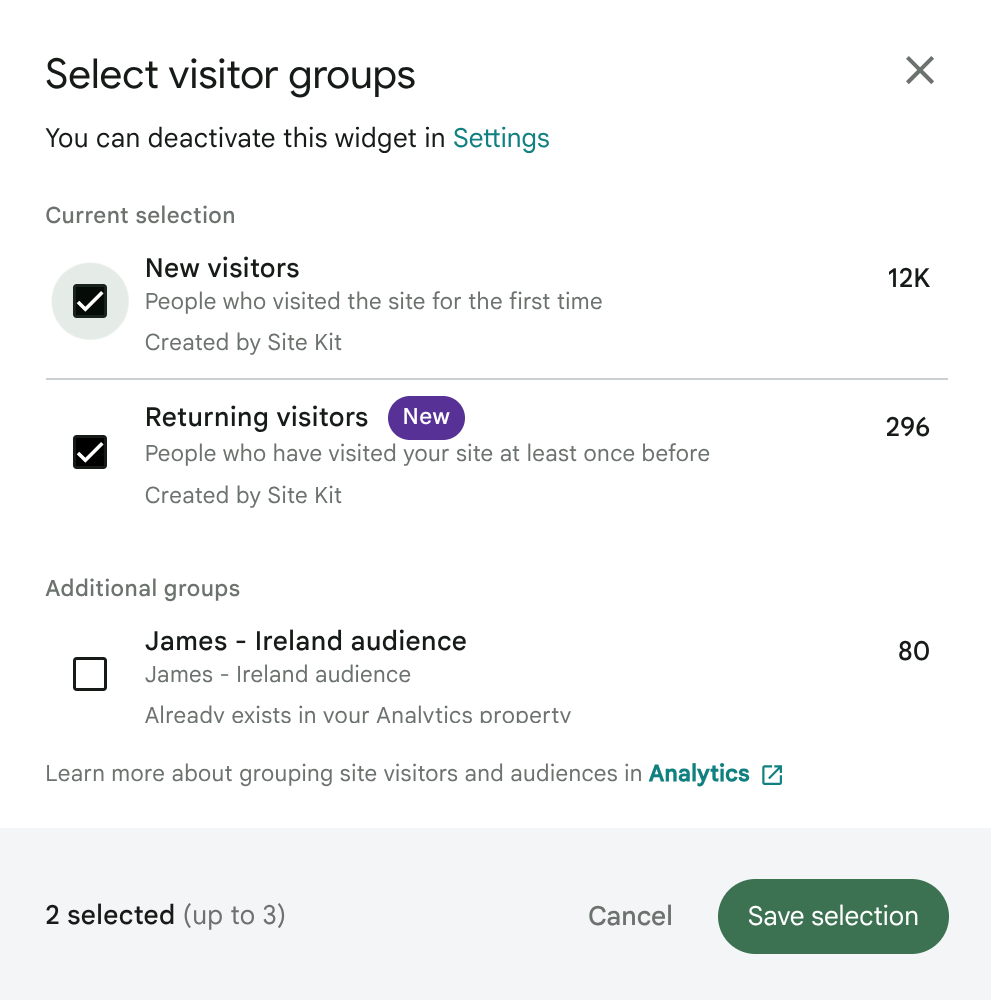Image resolution: width=991 pixels, height=1000 pixels.
Task: Click the Save selection button
Action: [x=832, y=916]
